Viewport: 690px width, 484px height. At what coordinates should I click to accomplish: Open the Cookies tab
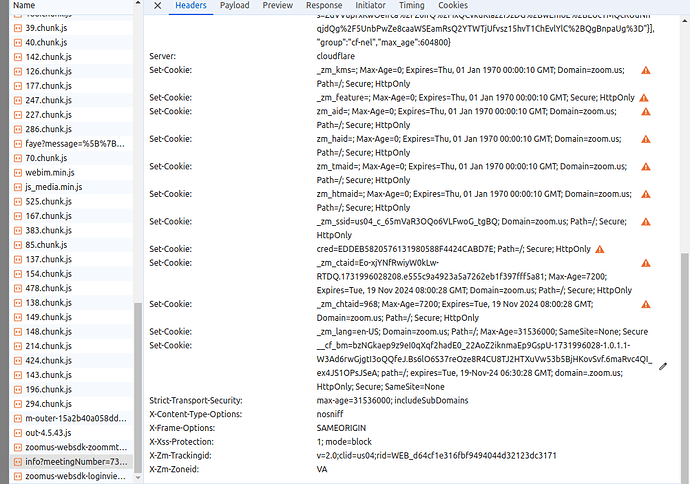(x=453, y=6)
